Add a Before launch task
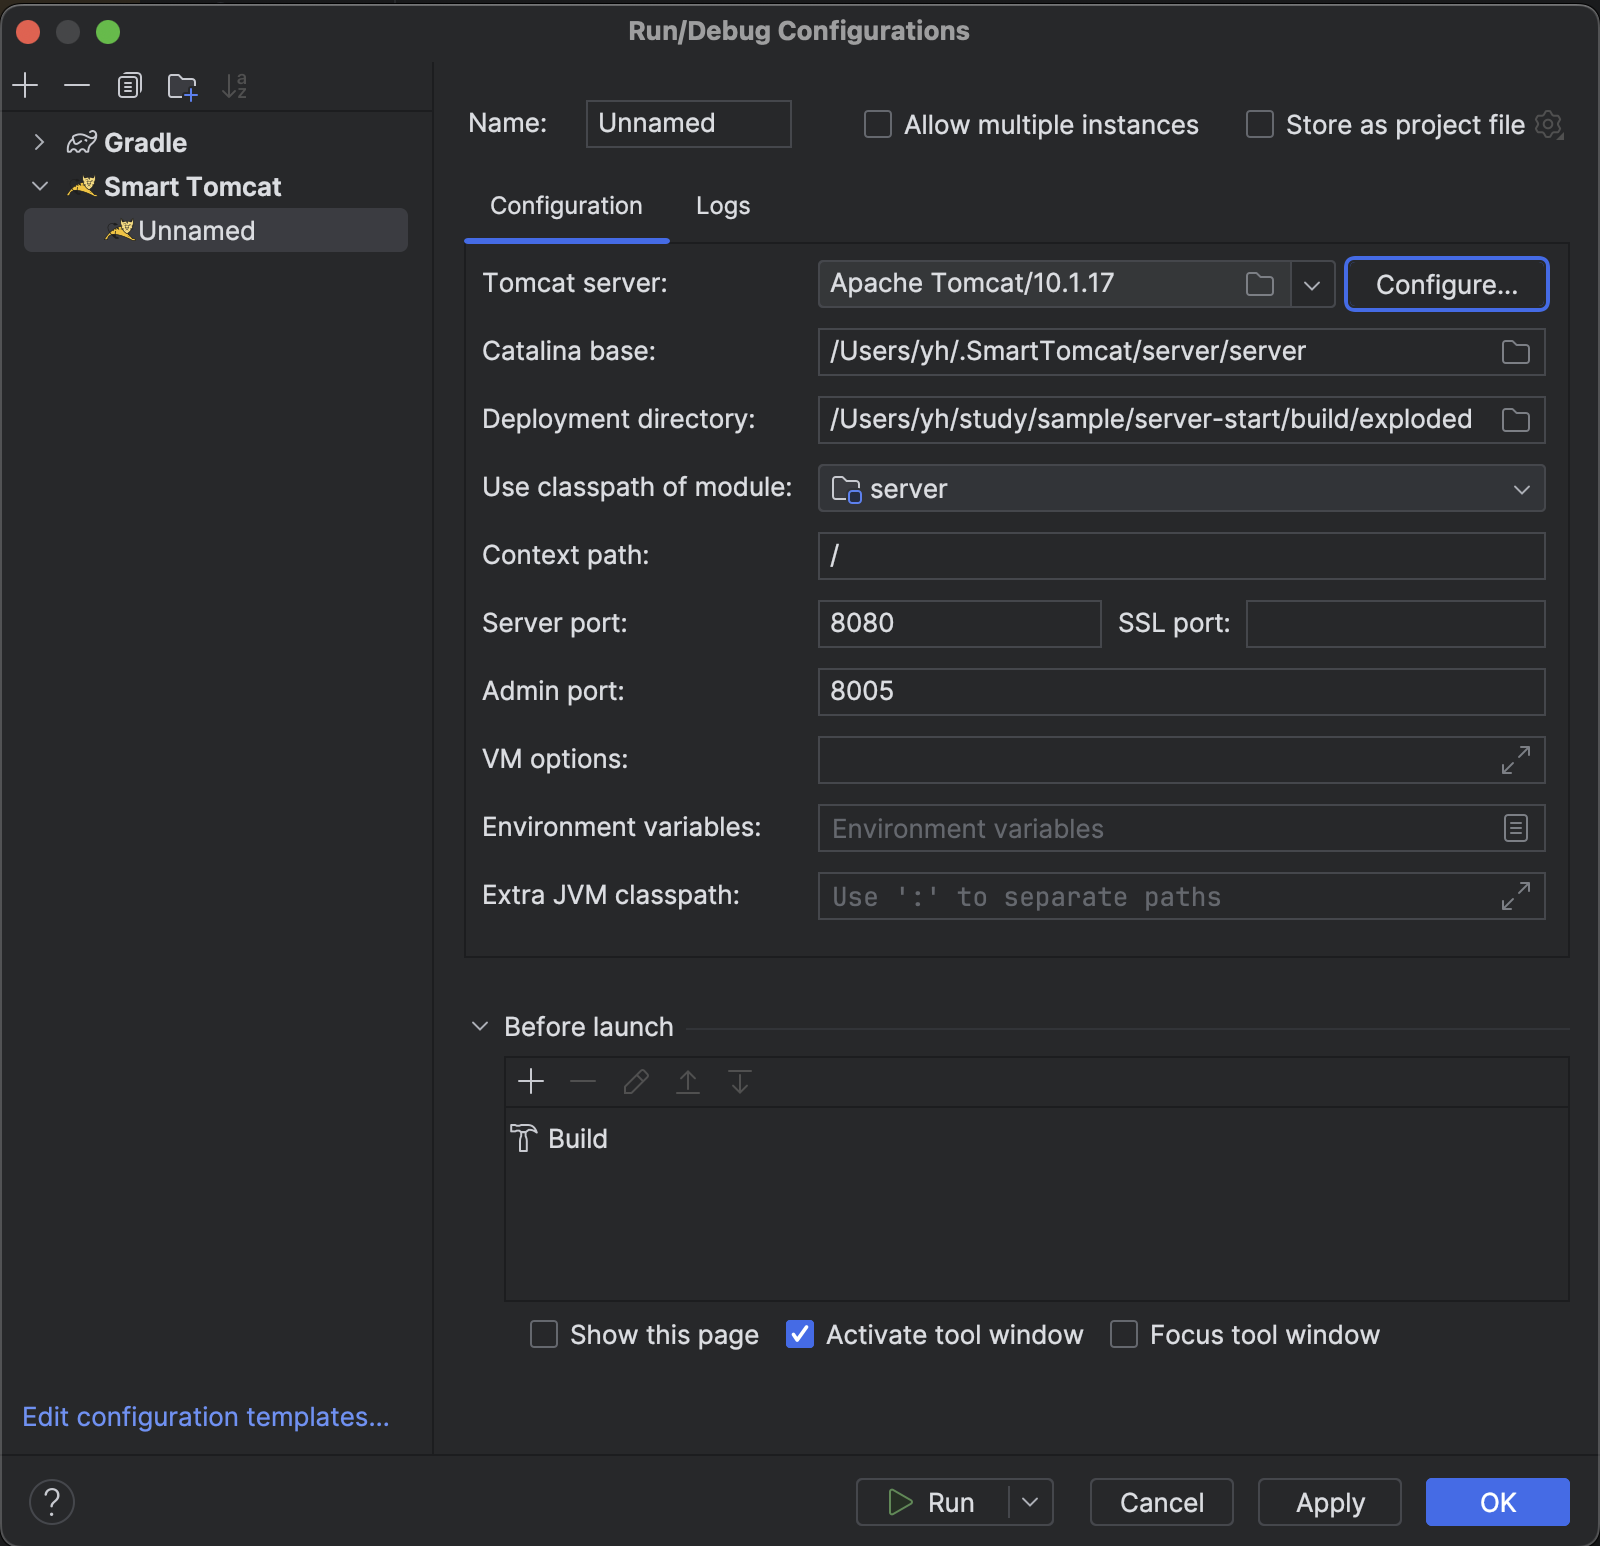Screen dimensions: 1600x1546 tap(531, 1082)
